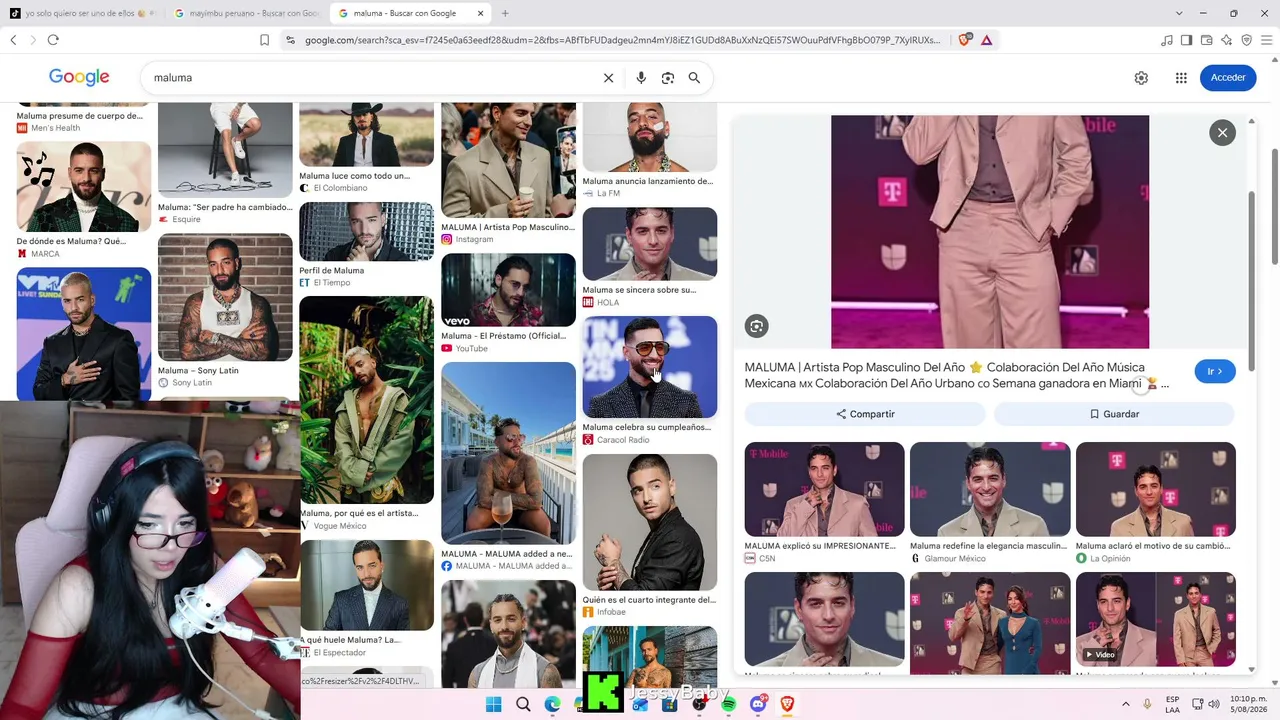The width and height of the screenshot is (1280, 720).
Task: Clear the Google search box with the X
Action: [x=608, y=78]
